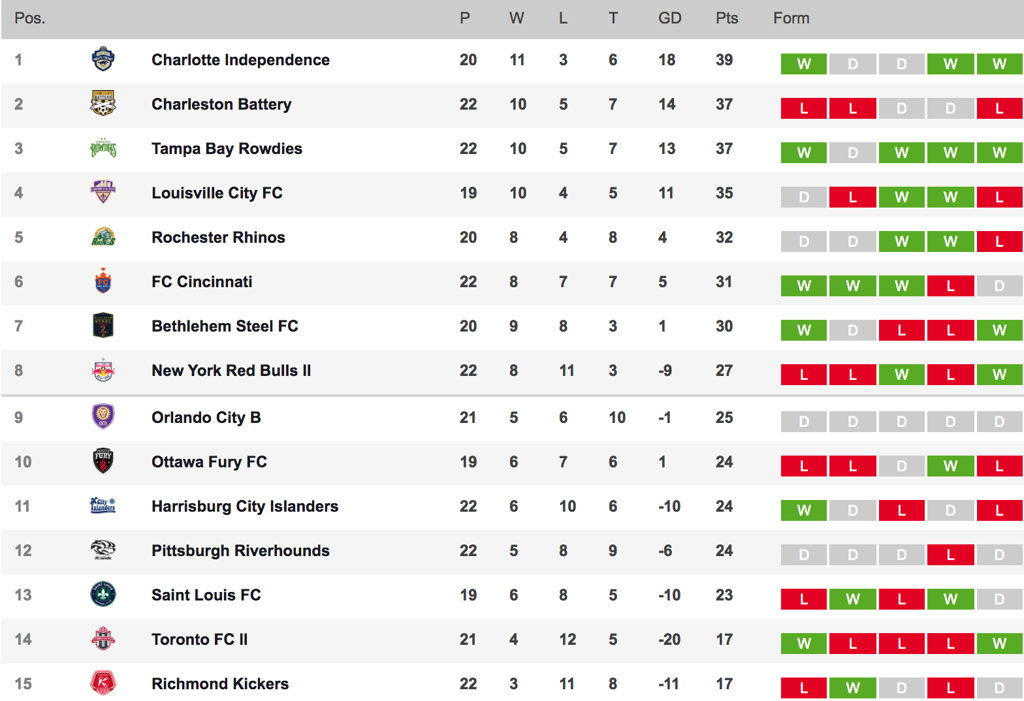Click the Richmond Kickers red badge
The image size is (1024, 701).
pyautogui.click(x=103, y=683)
